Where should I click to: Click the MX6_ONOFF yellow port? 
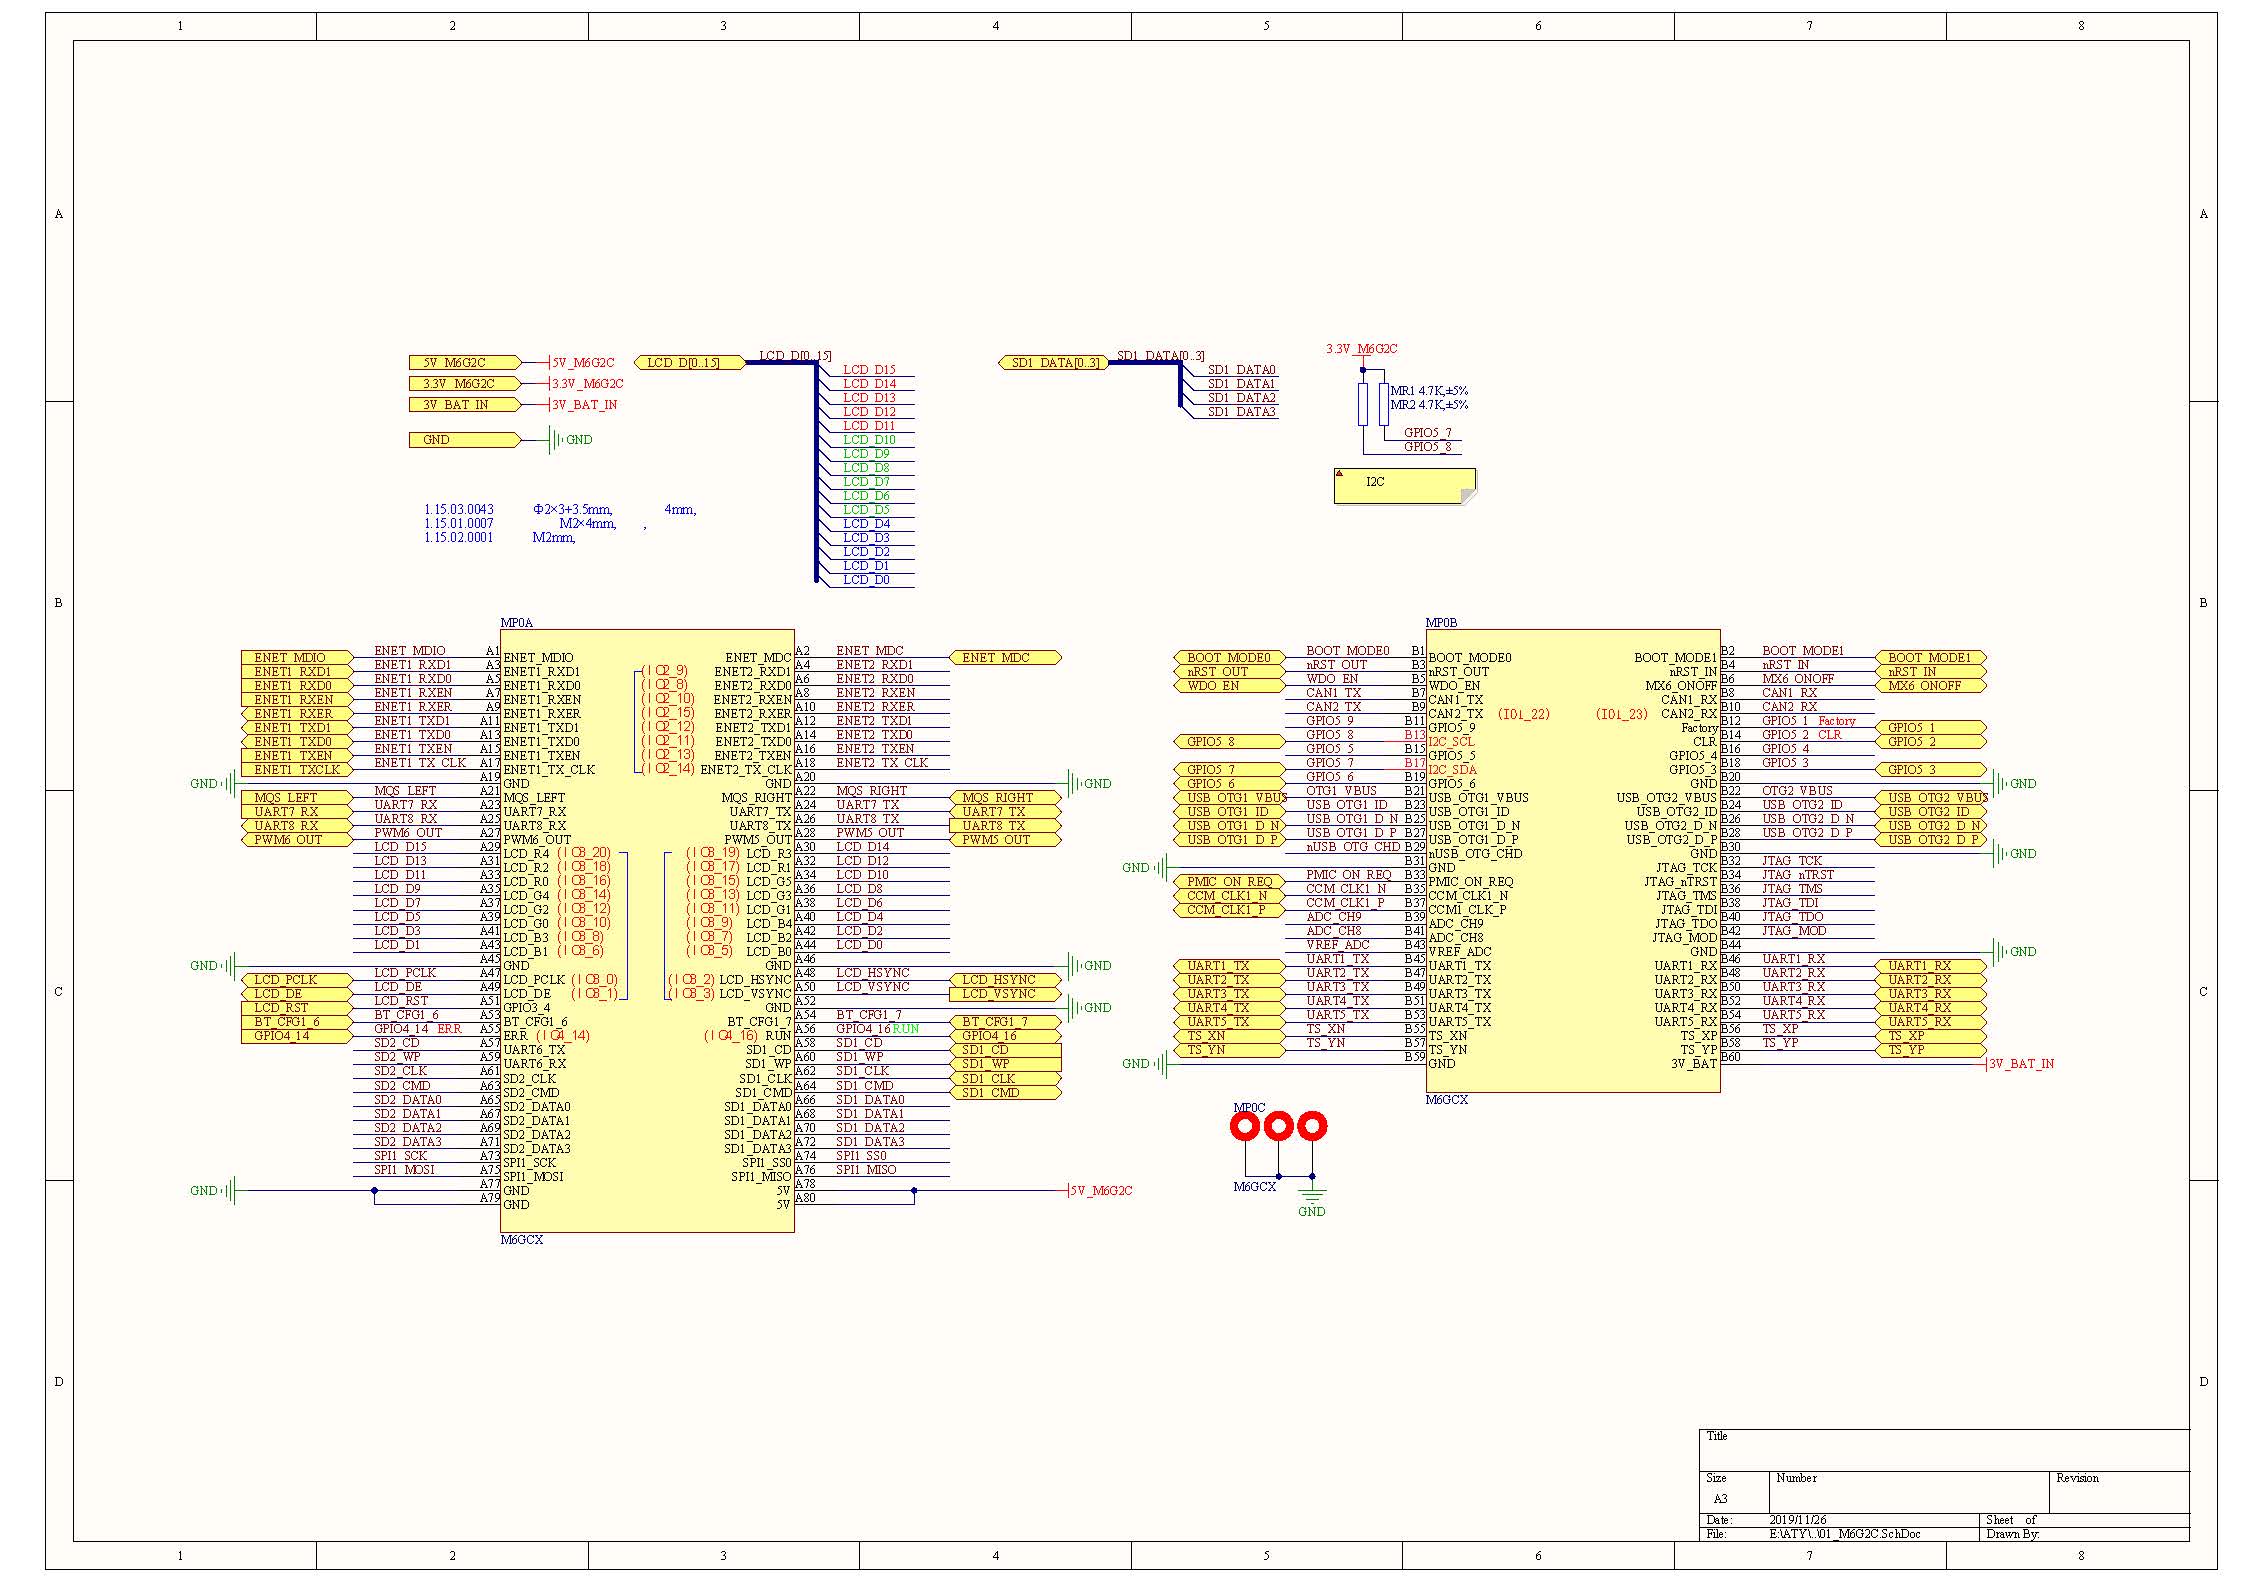1931,686
